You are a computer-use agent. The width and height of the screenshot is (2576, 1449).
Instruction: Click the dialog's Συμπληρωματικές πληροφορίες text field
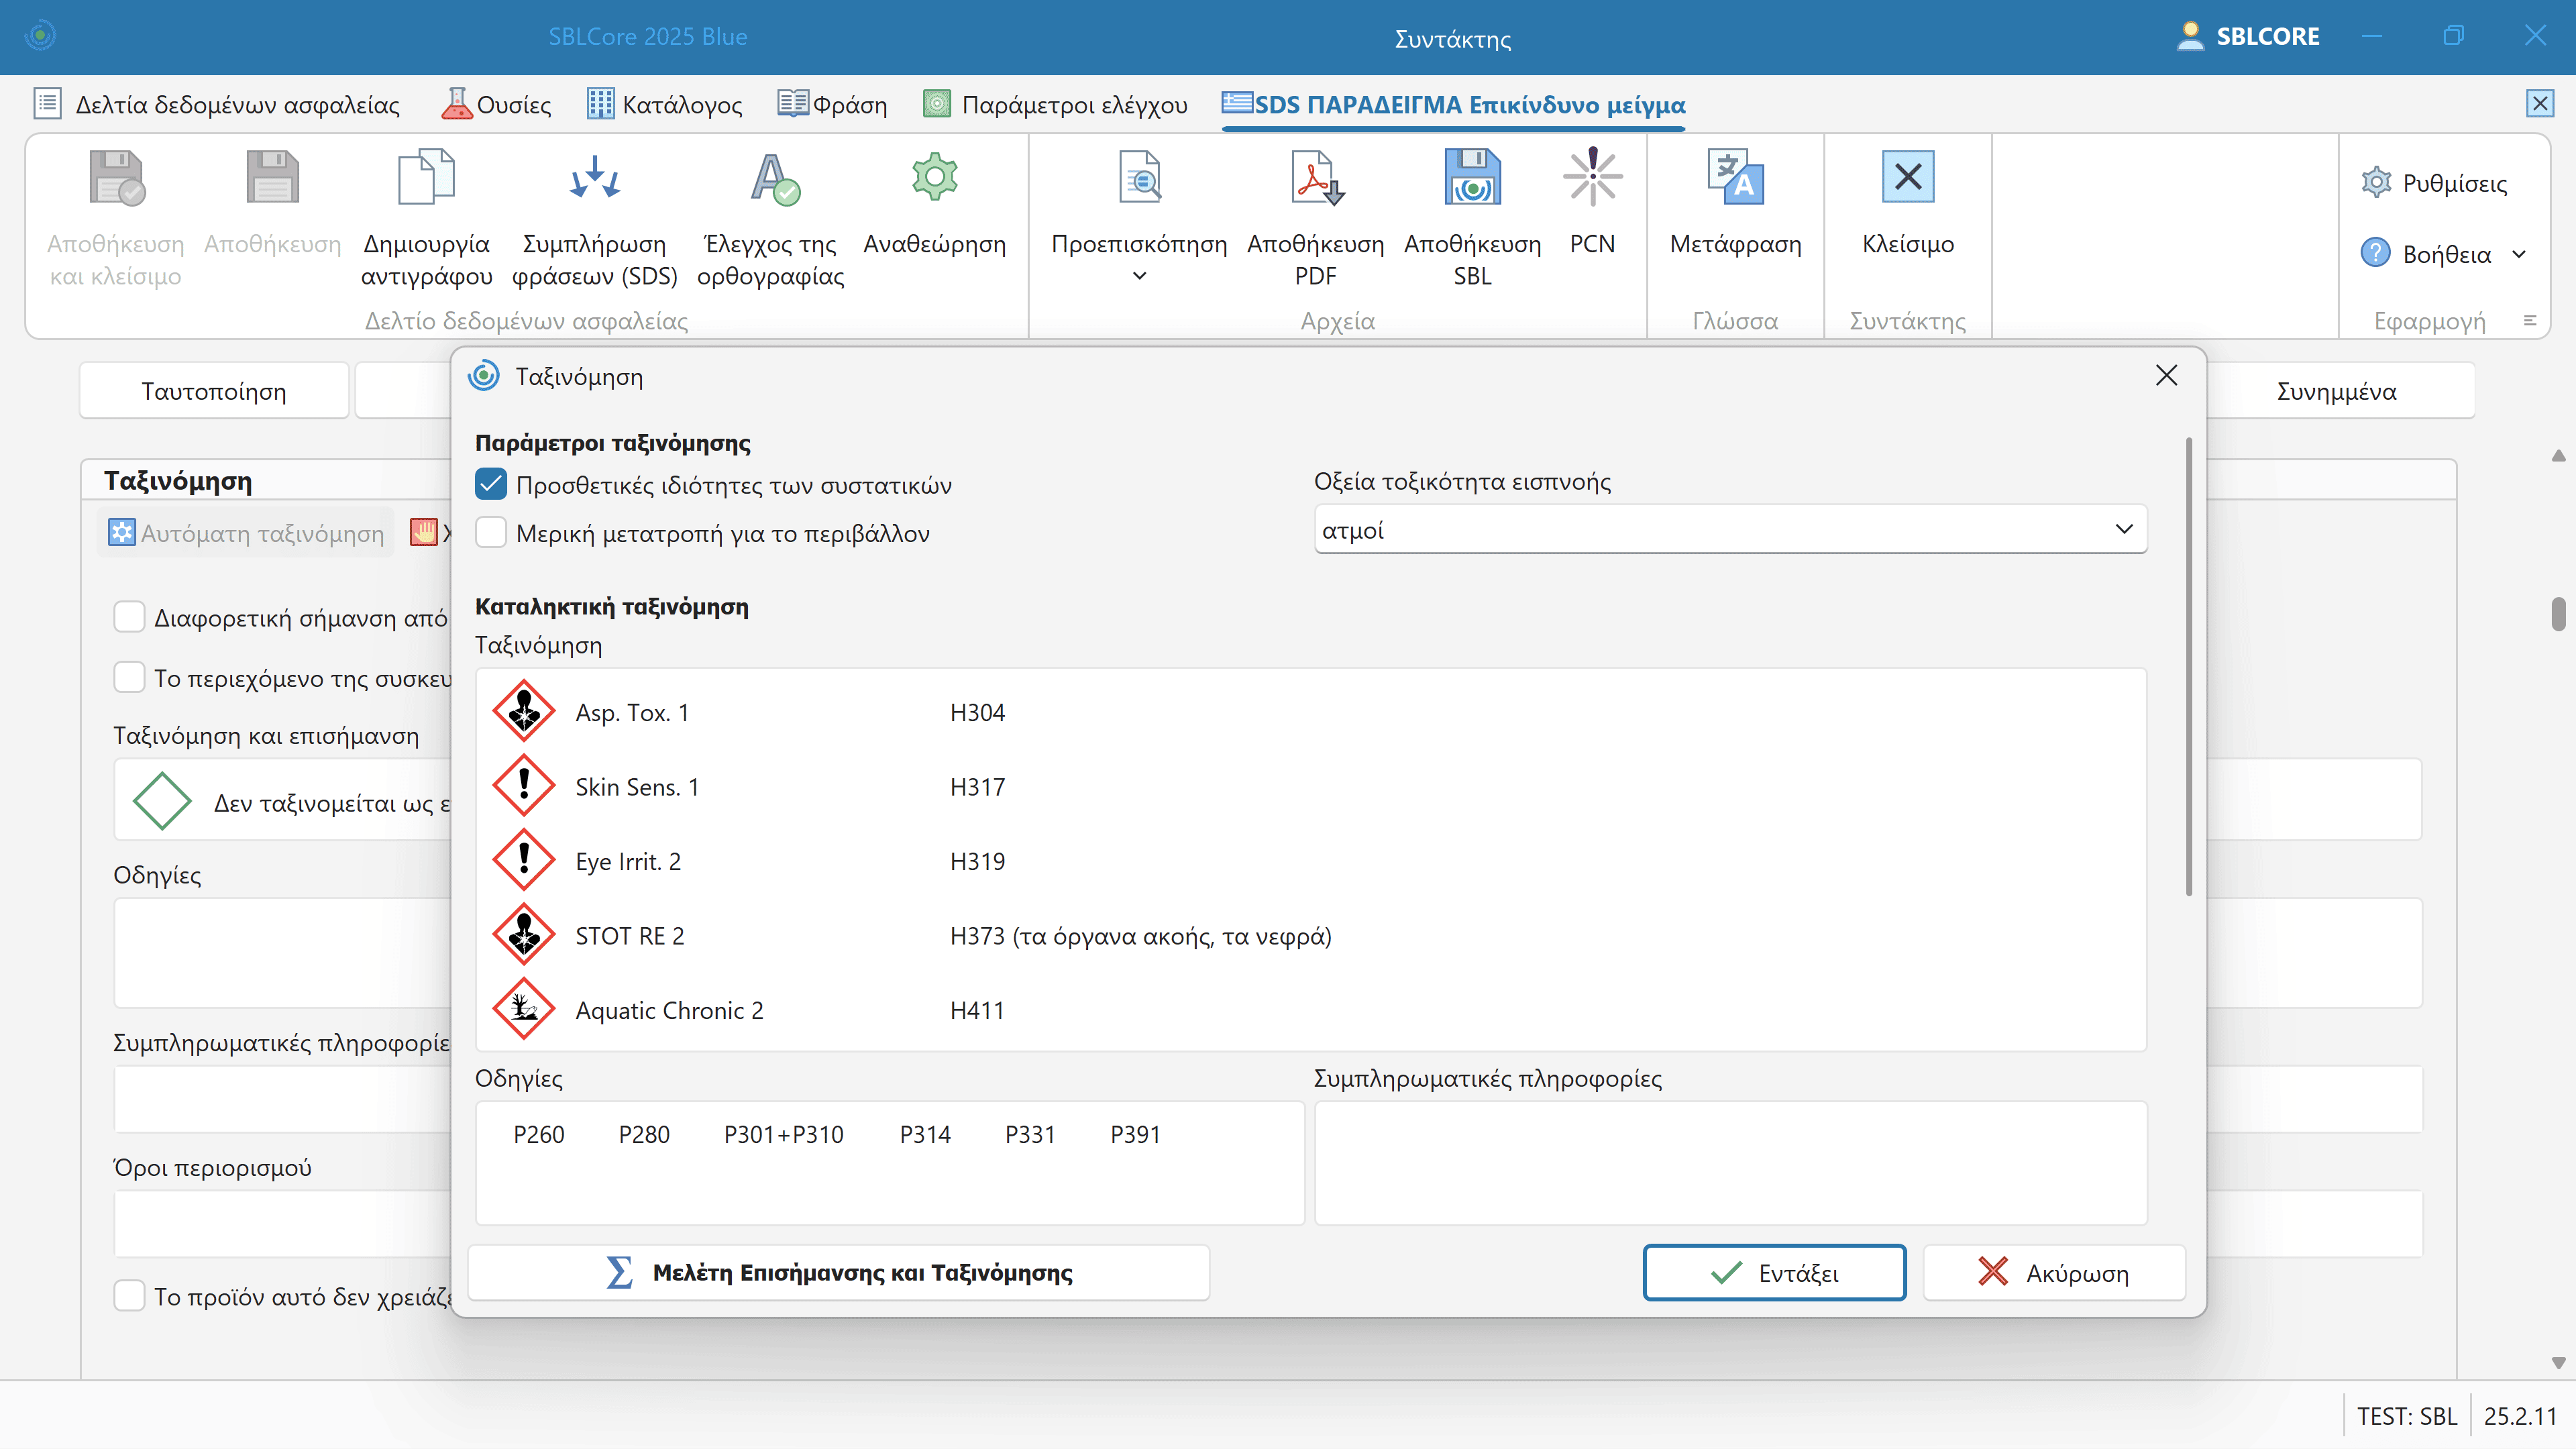pyautogui.click(x=1730, y=1162)
